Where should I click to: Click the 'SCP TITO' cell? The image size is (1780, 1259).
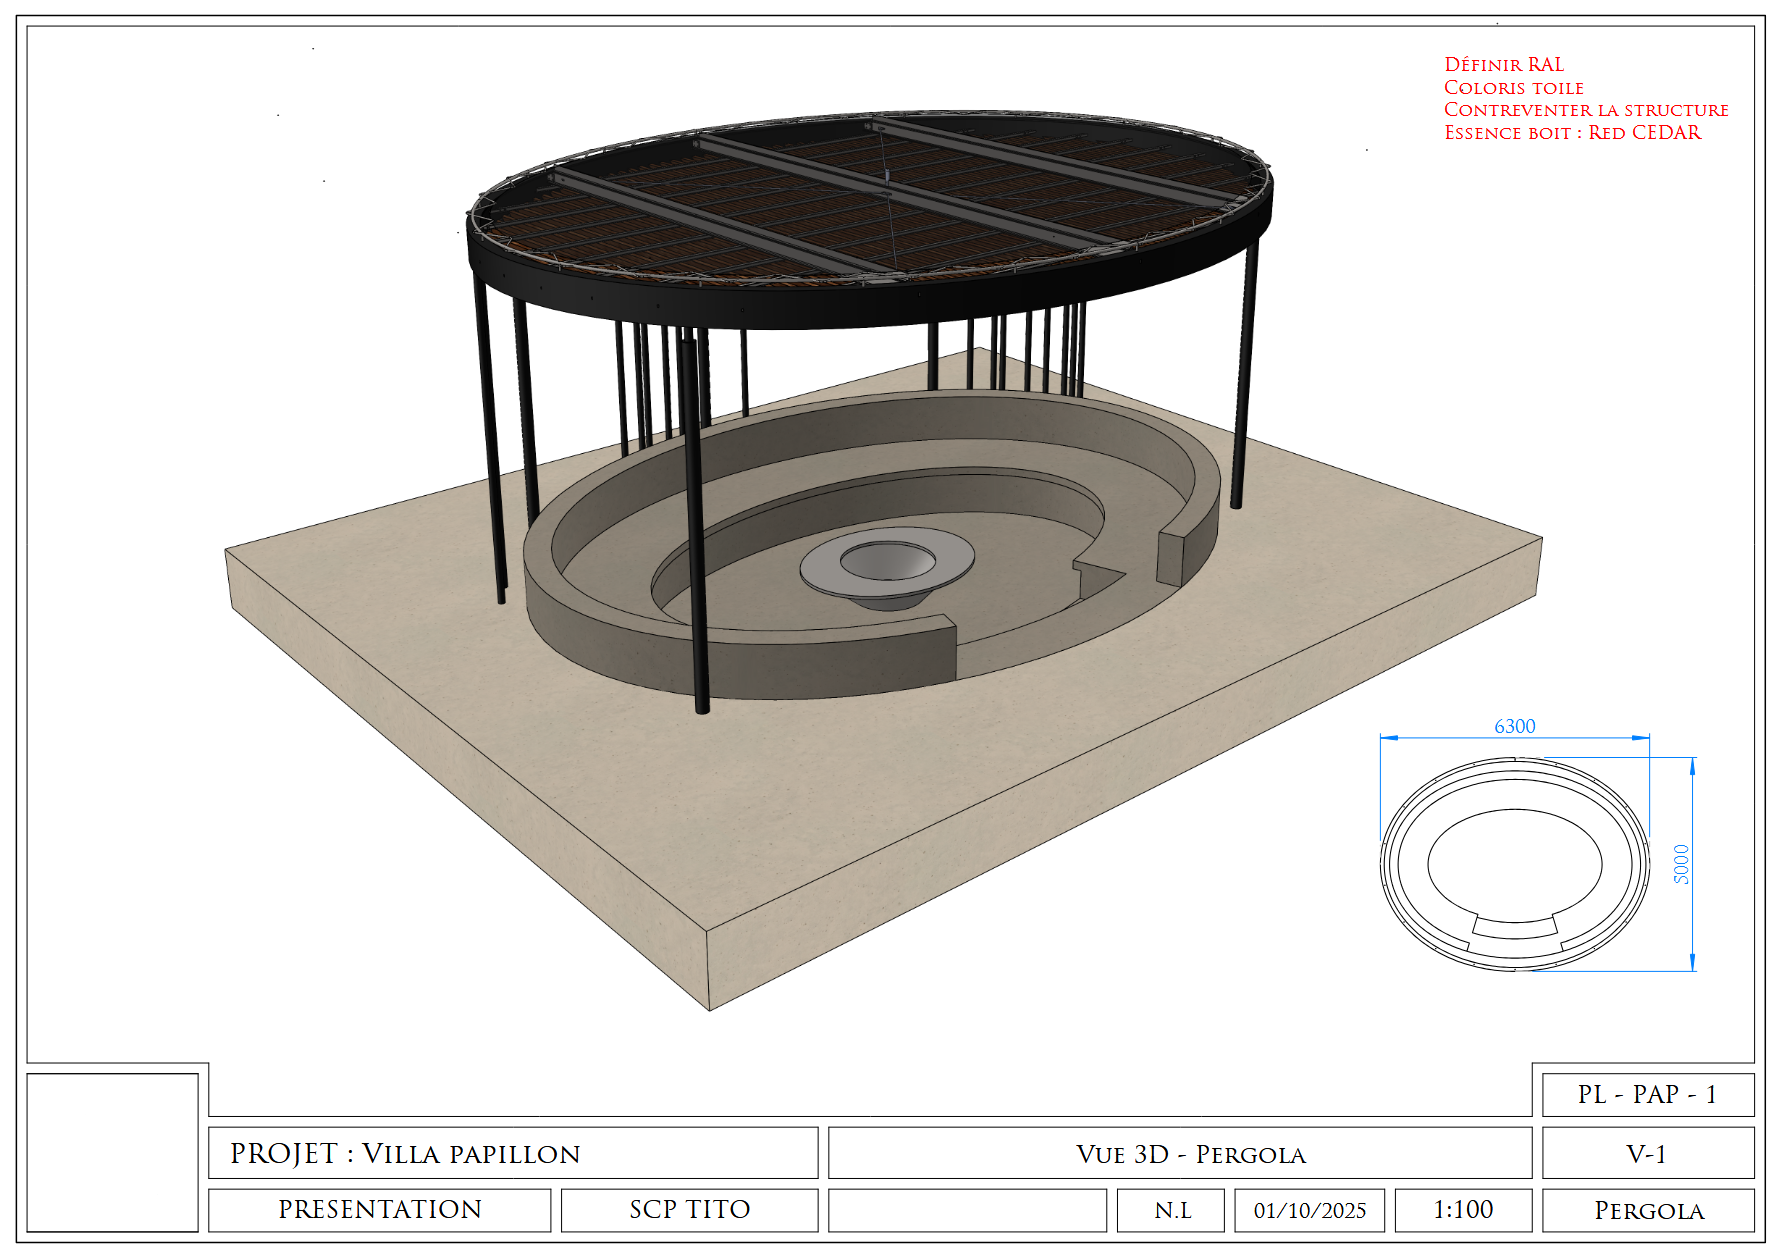pyautogui.click(x=689, y=1210)
